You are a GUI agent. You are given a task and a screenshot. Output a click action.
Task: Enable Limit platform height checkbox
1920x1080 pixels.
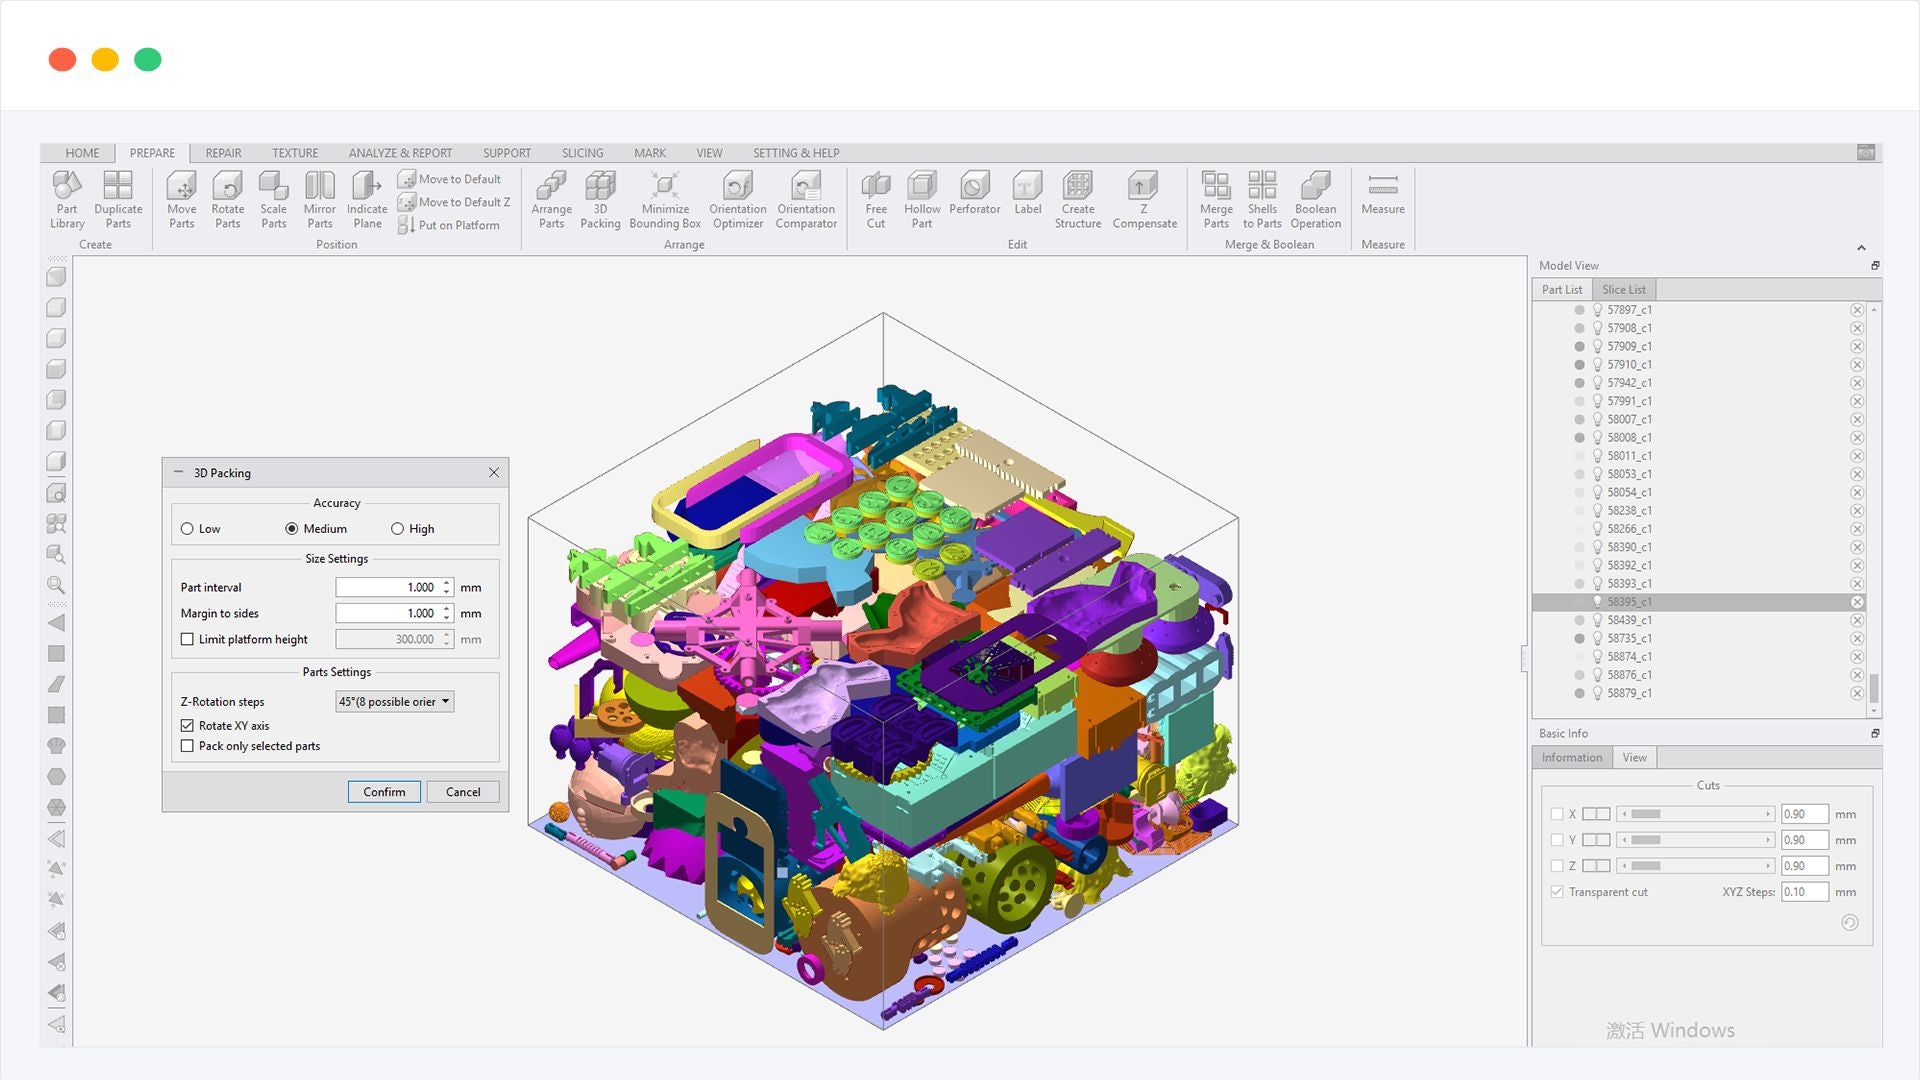(187, 639)
